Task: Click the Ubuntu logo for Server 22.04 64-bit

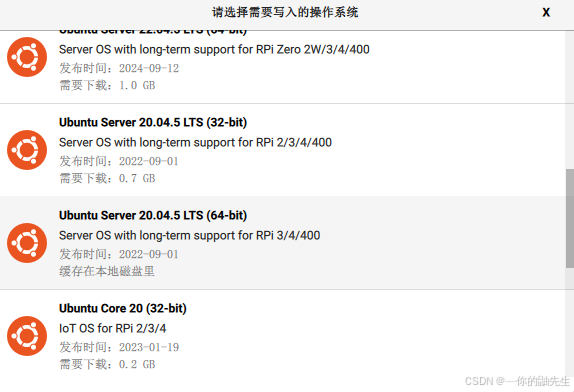Action: [x=27, y=57]
